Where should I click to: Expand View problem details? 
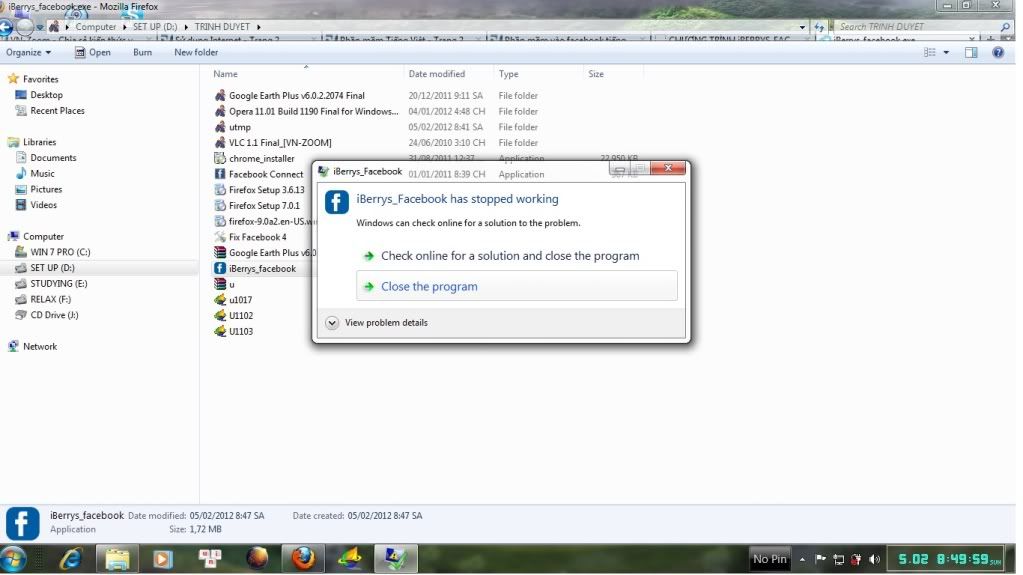point(377,322)
